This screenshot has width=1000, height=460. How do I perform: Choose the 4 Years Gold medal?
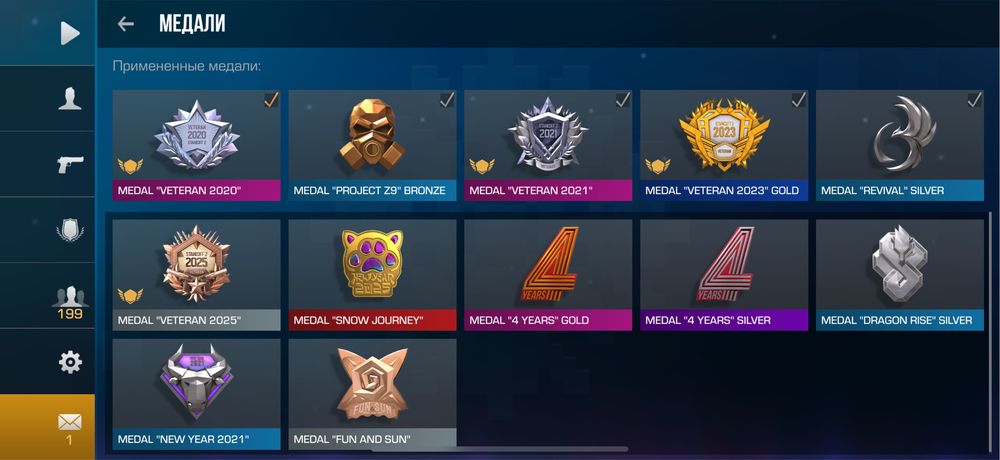coord(548,275)
